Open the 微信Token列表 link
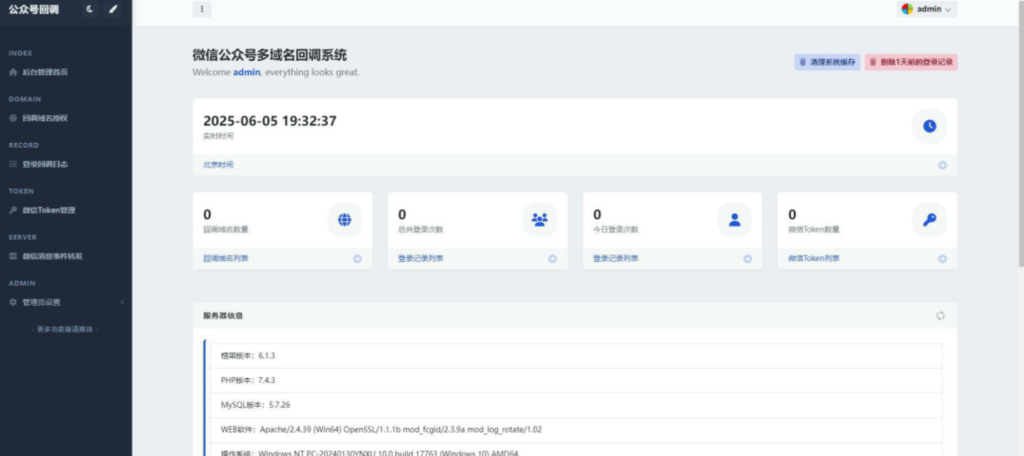This screenshot has width=1024, height=456. (814, 259)
